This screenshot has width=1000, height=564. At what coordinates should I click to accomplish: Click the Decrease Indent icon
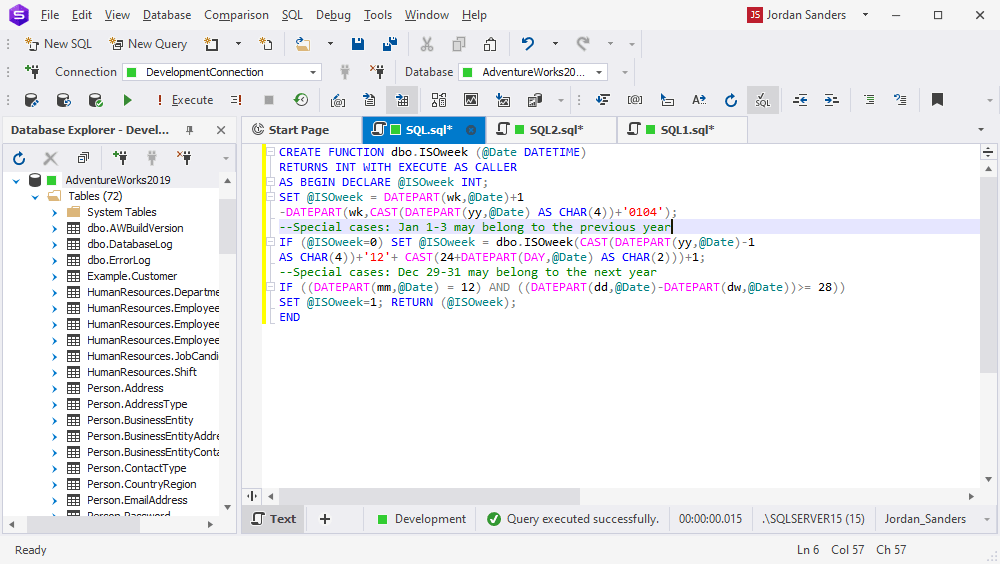click(800, 100)
